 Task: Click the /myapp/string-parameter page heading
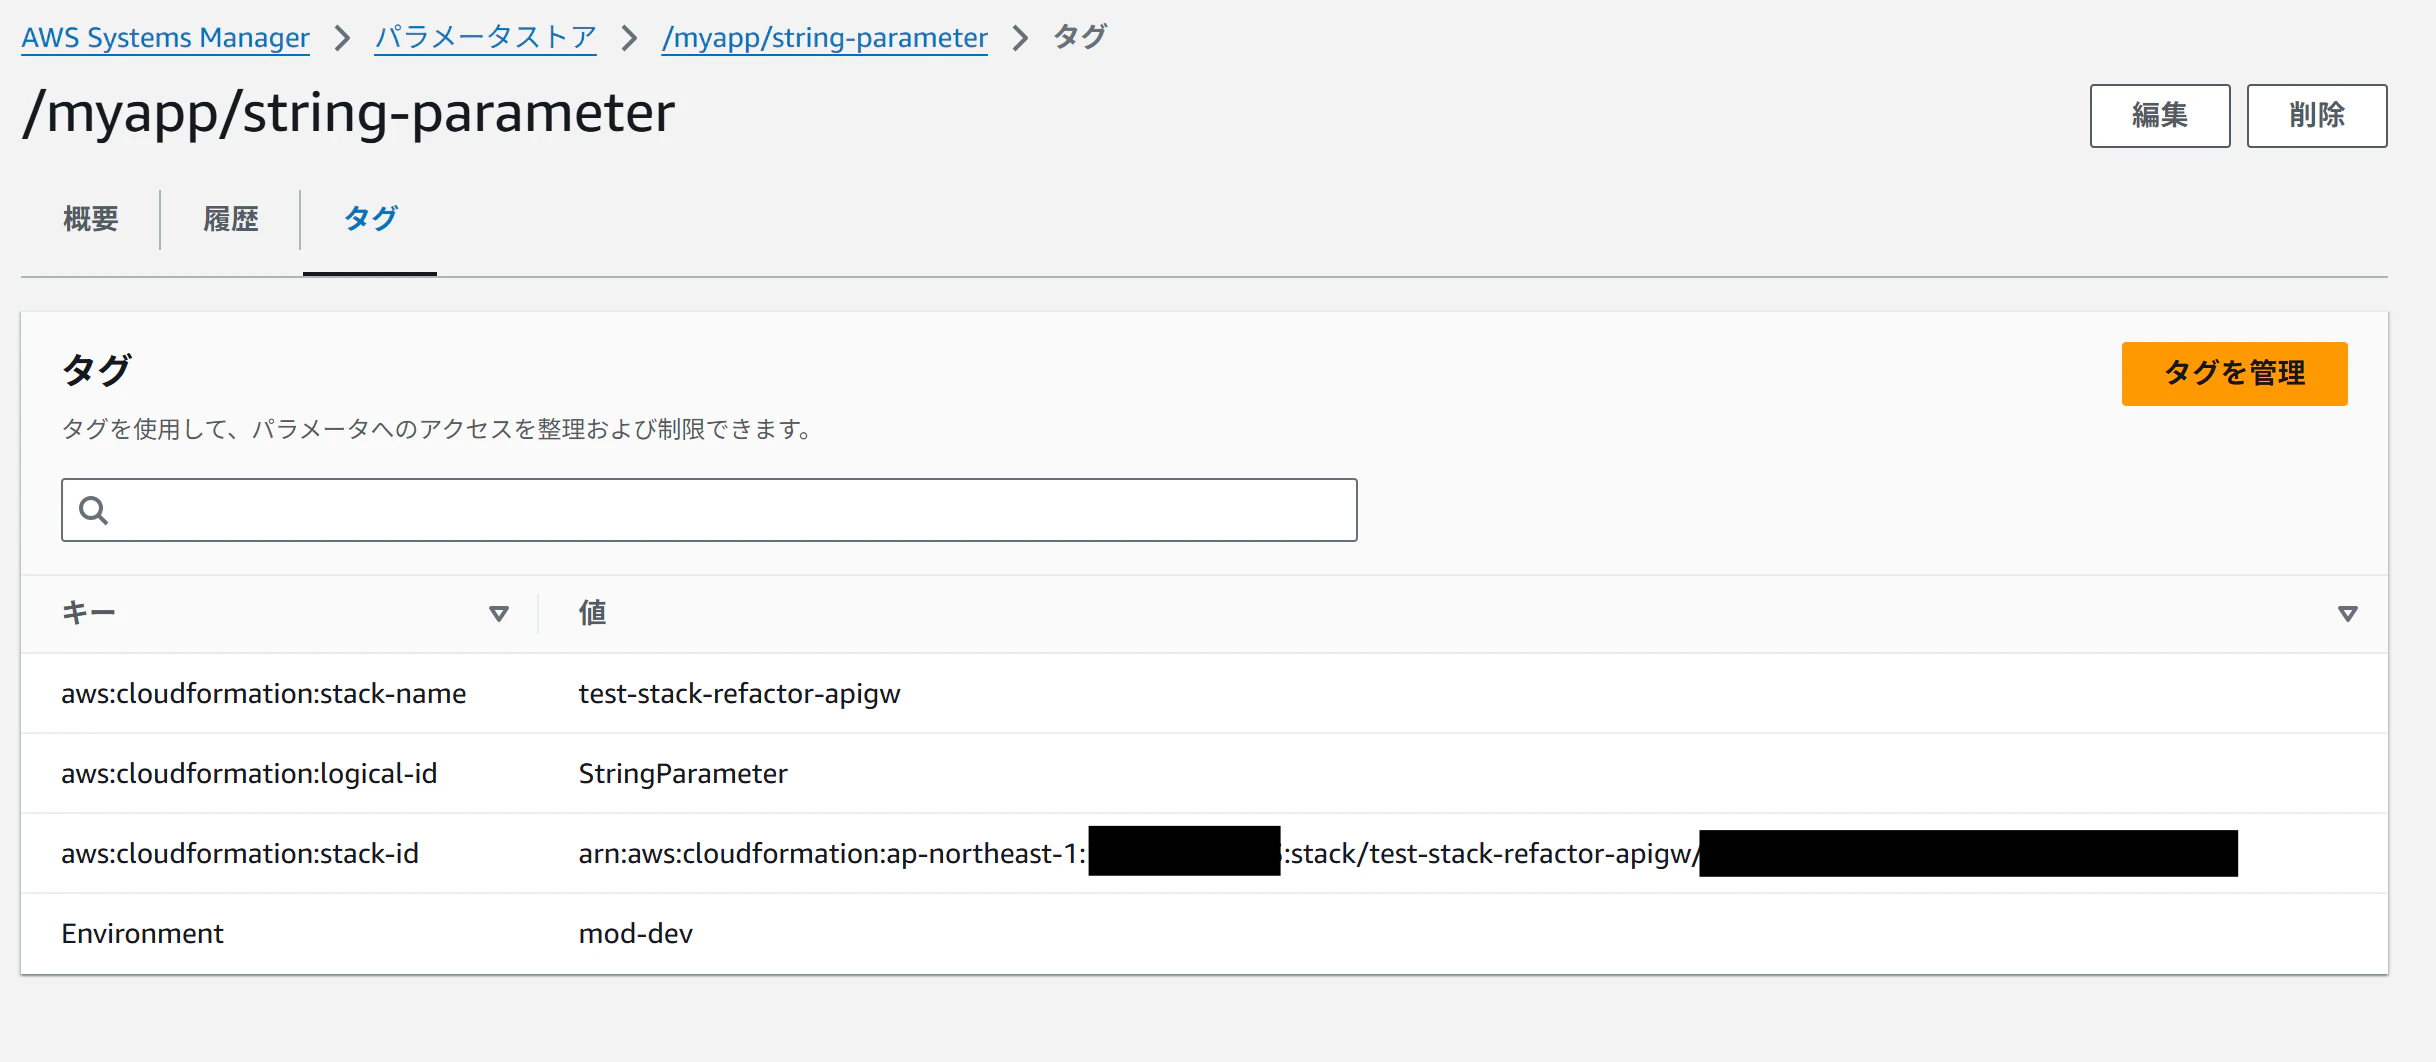point(349,113)
